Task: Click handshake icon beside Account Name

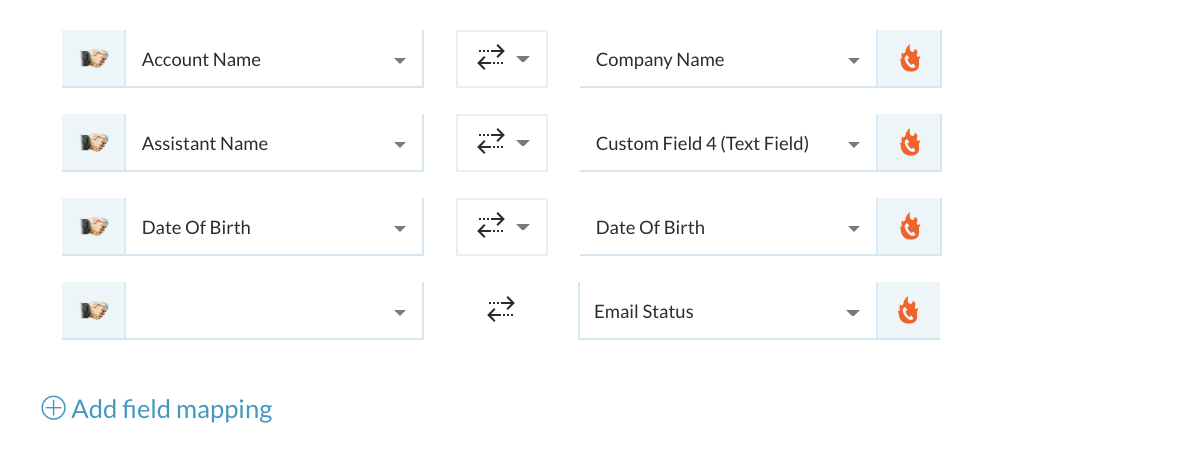Action: pos(94,59)
